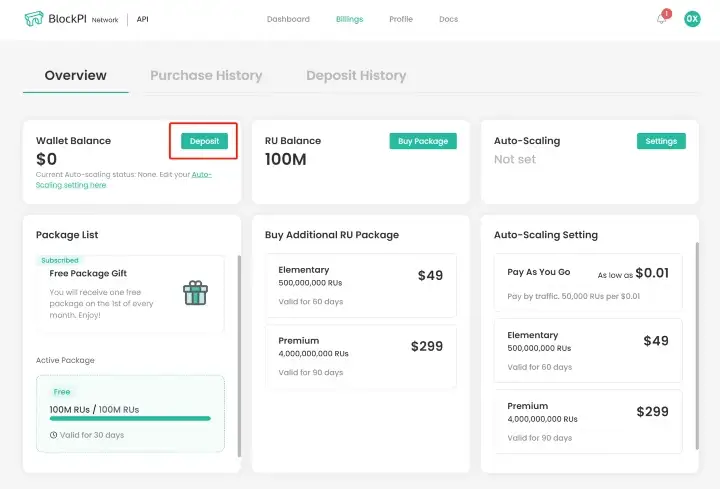Select Premium $299 in Auto-Scaling Setting
This screenshot has width=720, height=489.
(588, 422)
